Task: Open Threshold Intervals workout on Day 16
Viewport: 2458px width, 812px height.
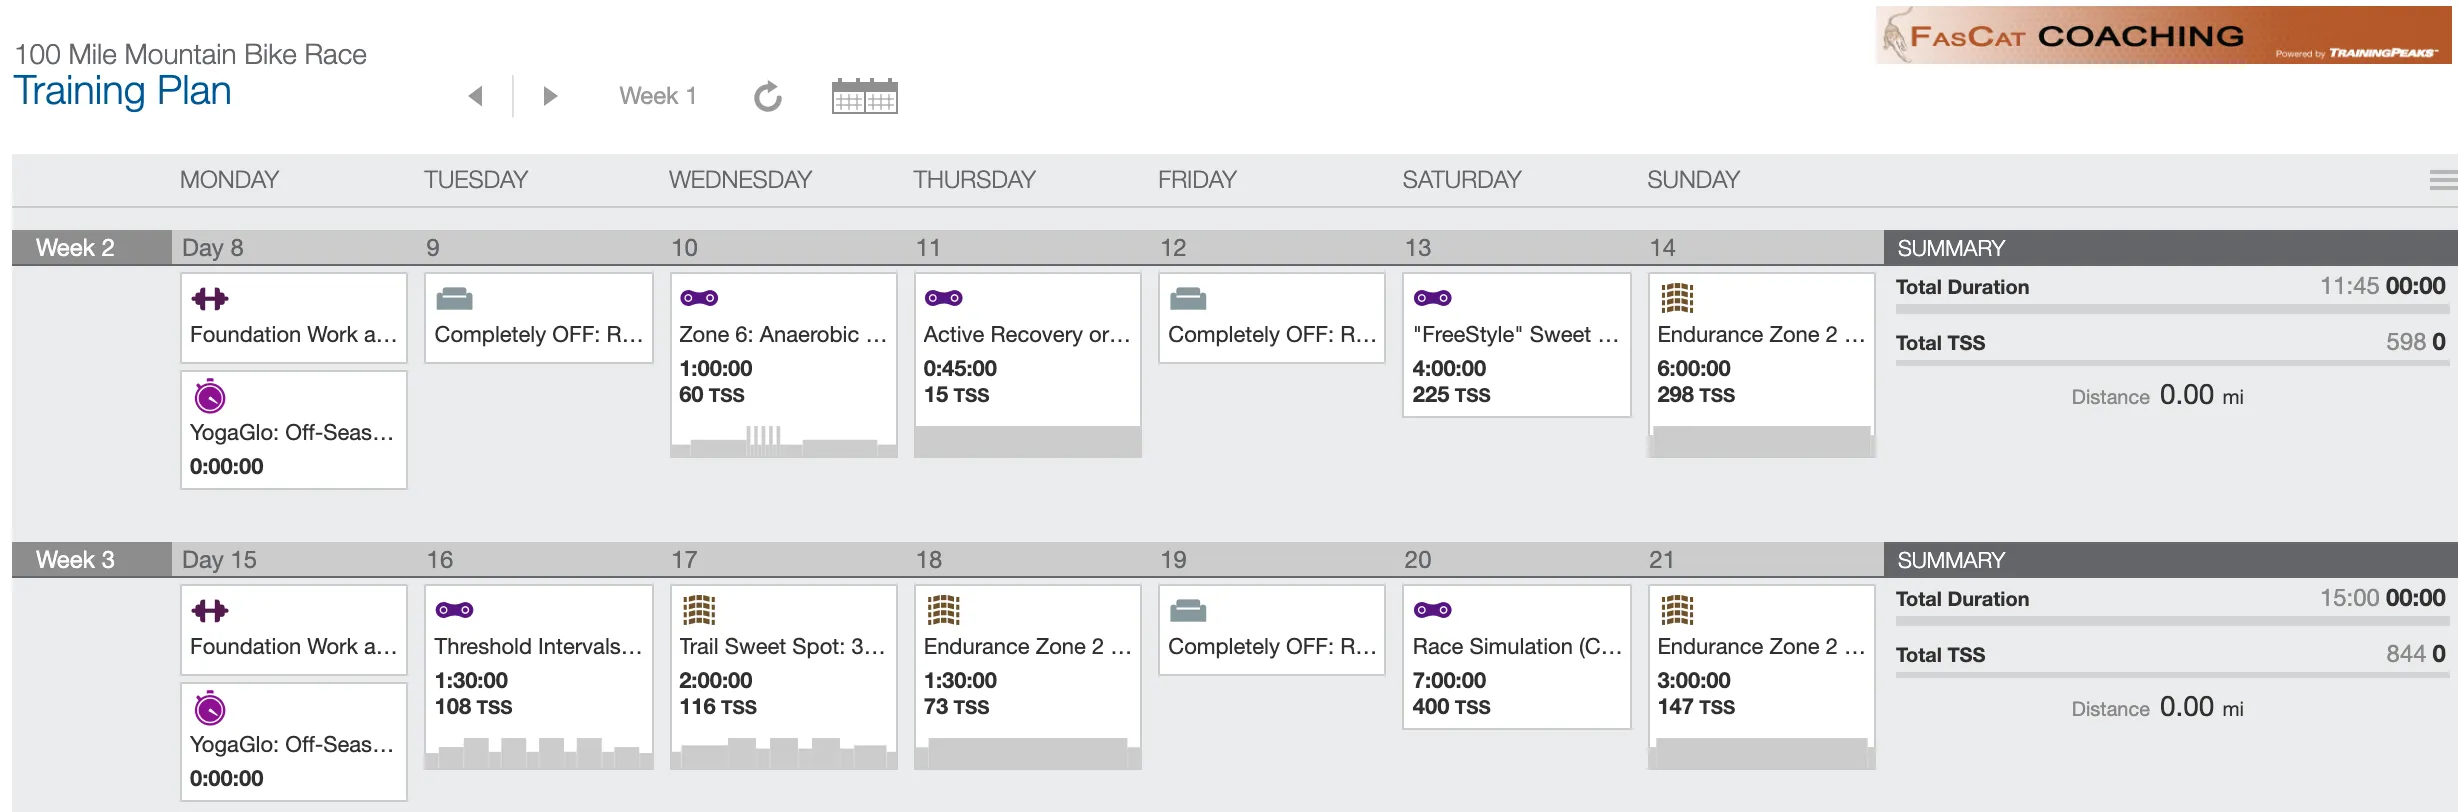Action: point(538,647)
